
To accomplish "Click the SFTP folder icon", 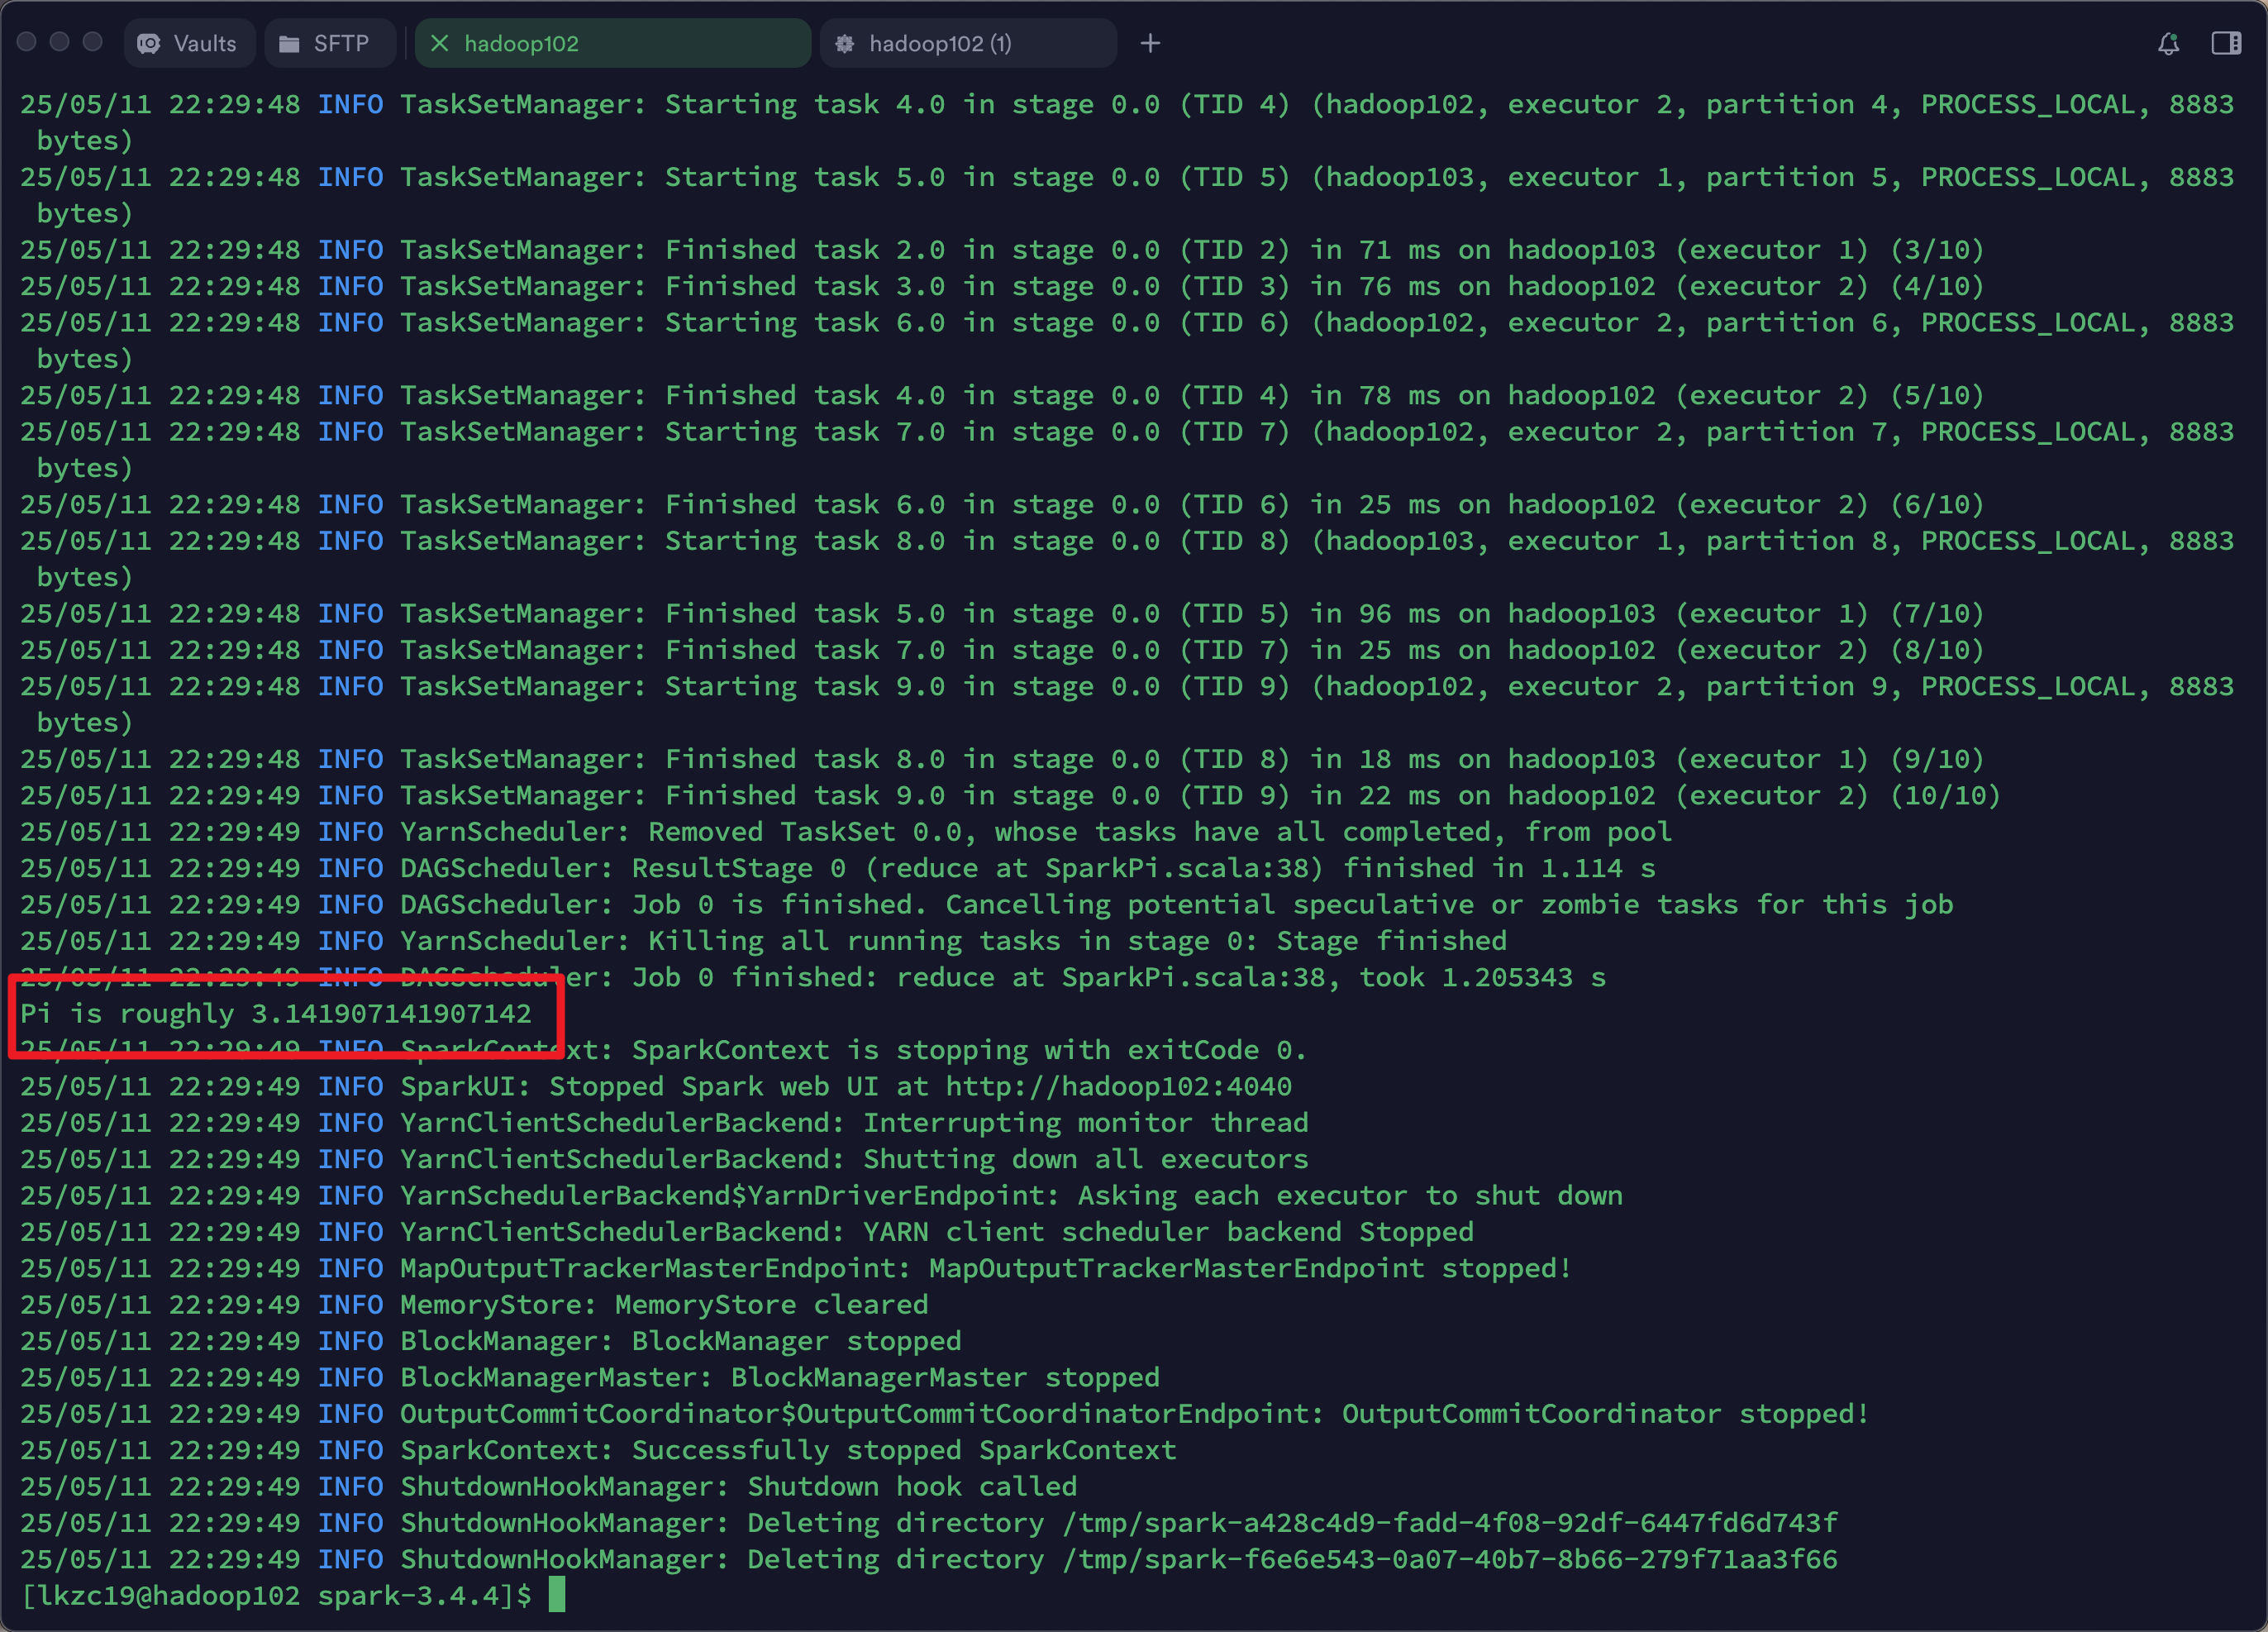I will (x=289, y=43).
